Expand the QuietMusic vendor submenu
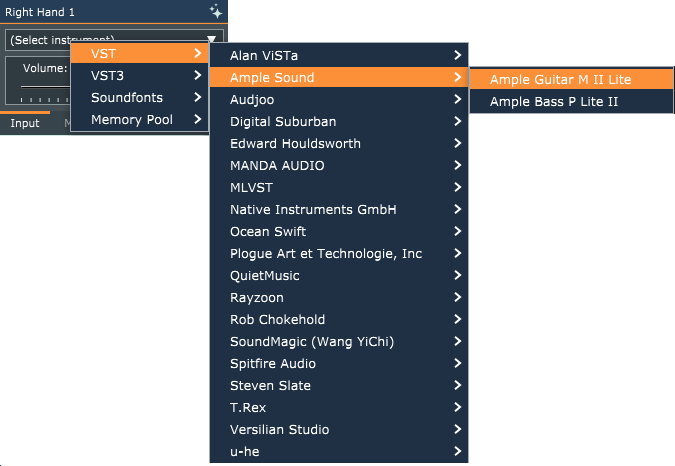675x466 pixels. click(339, 275)
